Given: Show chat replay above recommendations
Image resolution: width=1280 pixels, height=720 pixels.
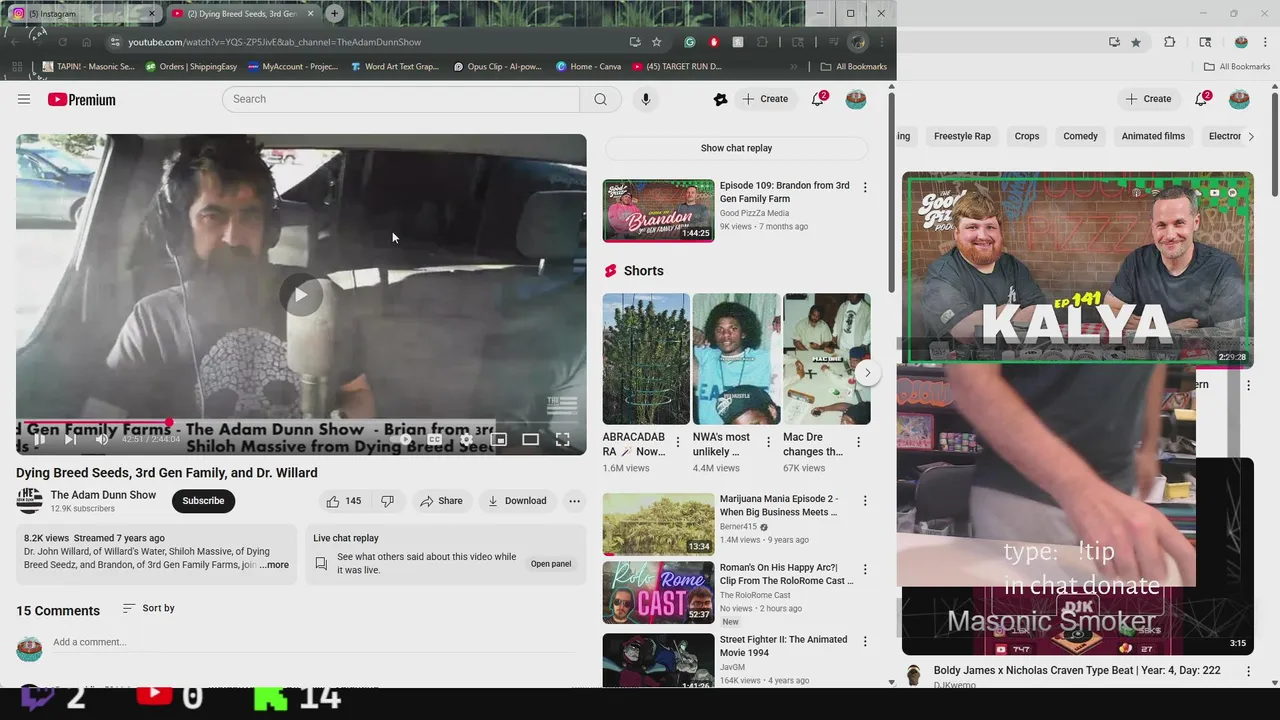Looking at the screenshot, I should (736, 148).
